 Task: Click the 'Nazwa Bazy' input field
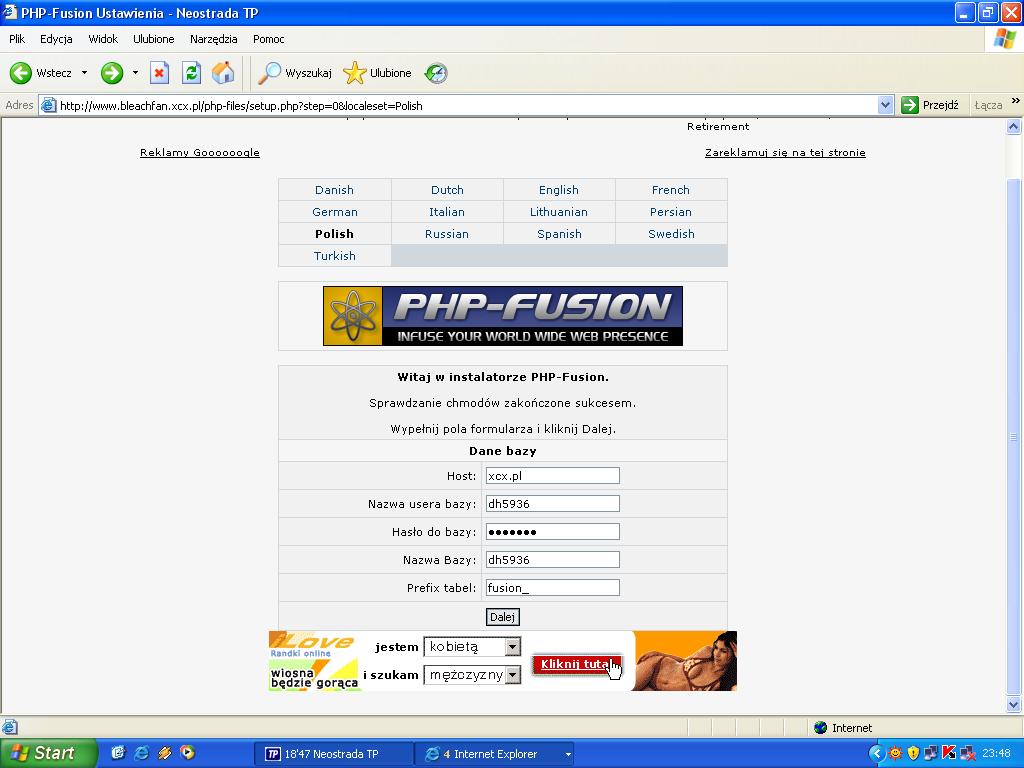coord(552,560)
